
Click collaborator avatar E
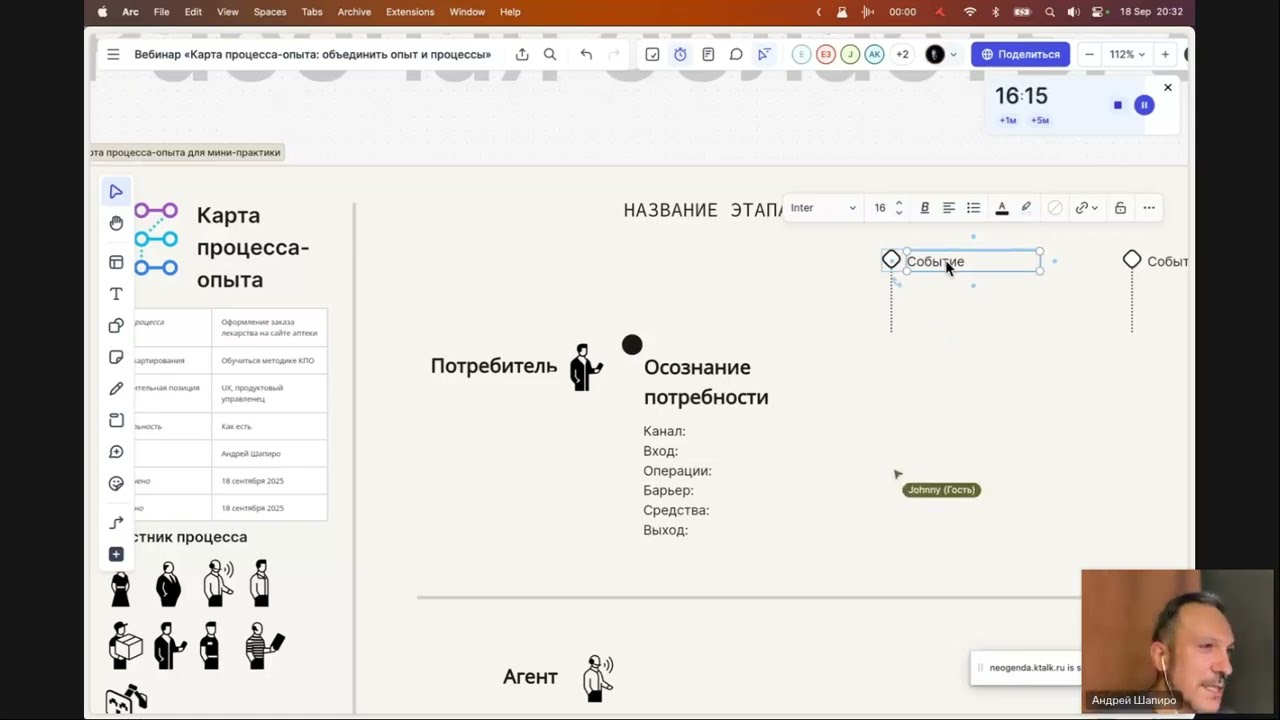coord(801,54)
